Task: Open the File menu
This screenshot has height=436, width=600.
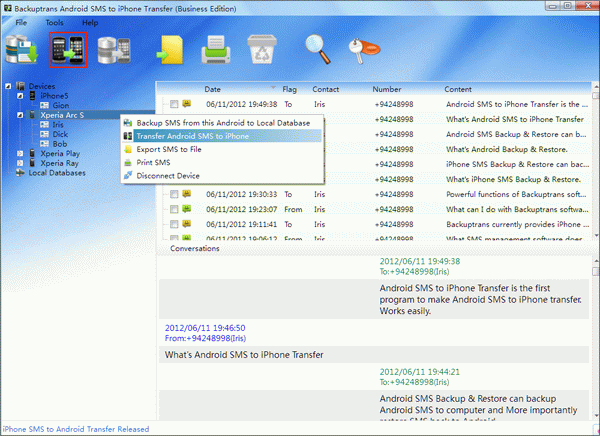Action: pos(21,23)
